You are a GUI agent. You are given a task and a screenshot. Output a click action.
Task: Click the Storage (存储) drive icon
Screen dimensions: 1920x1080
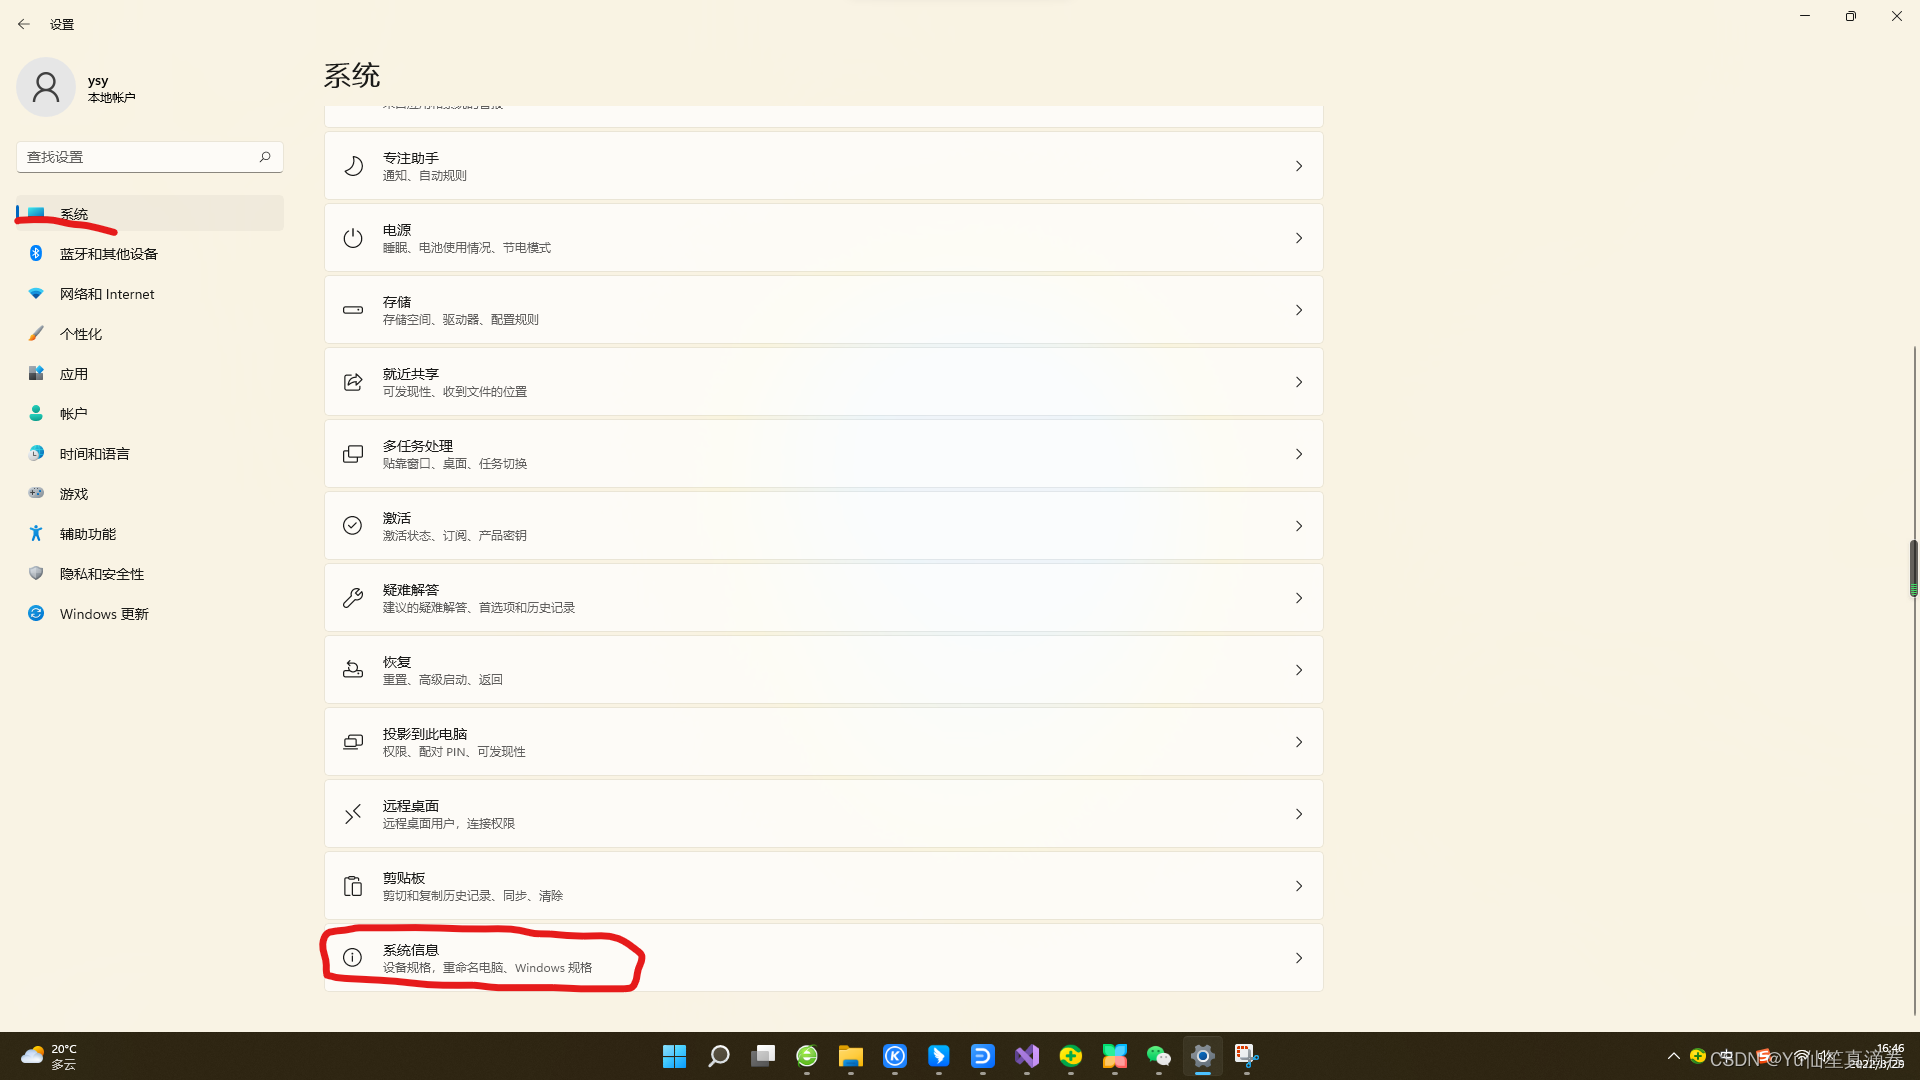click(x=353, y=310)
